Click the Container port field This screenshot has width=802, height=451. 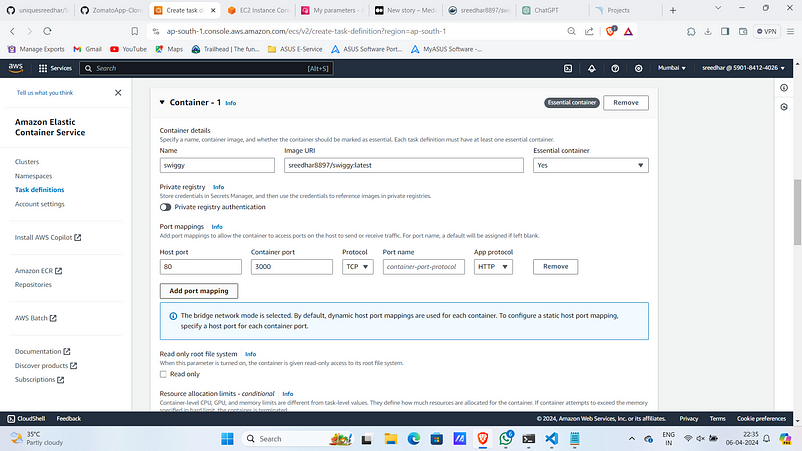[x=292, y=267]
